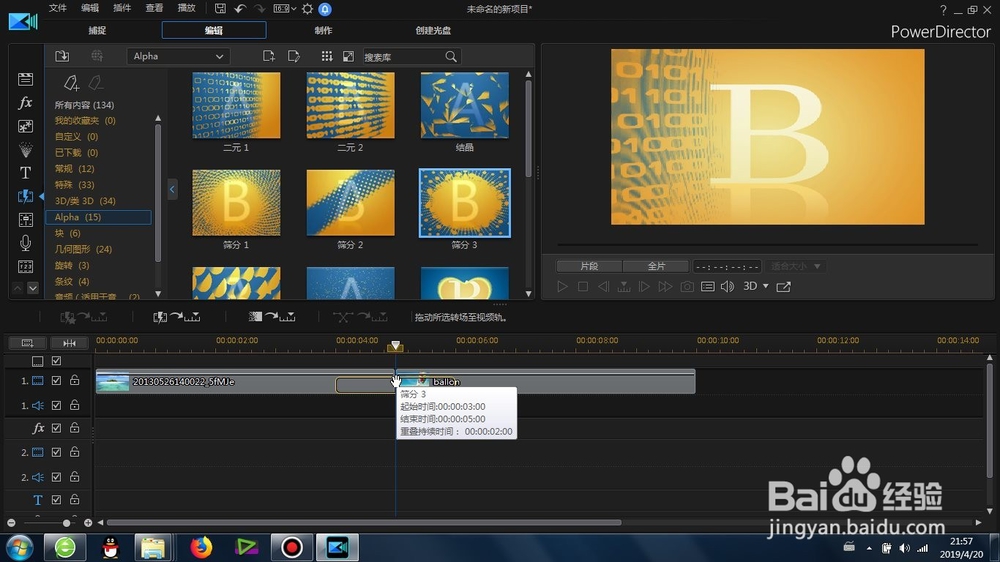Toggle audio track 2 checkbox
This screenshot has width=1000, height=562.
(x=56, y=477)
